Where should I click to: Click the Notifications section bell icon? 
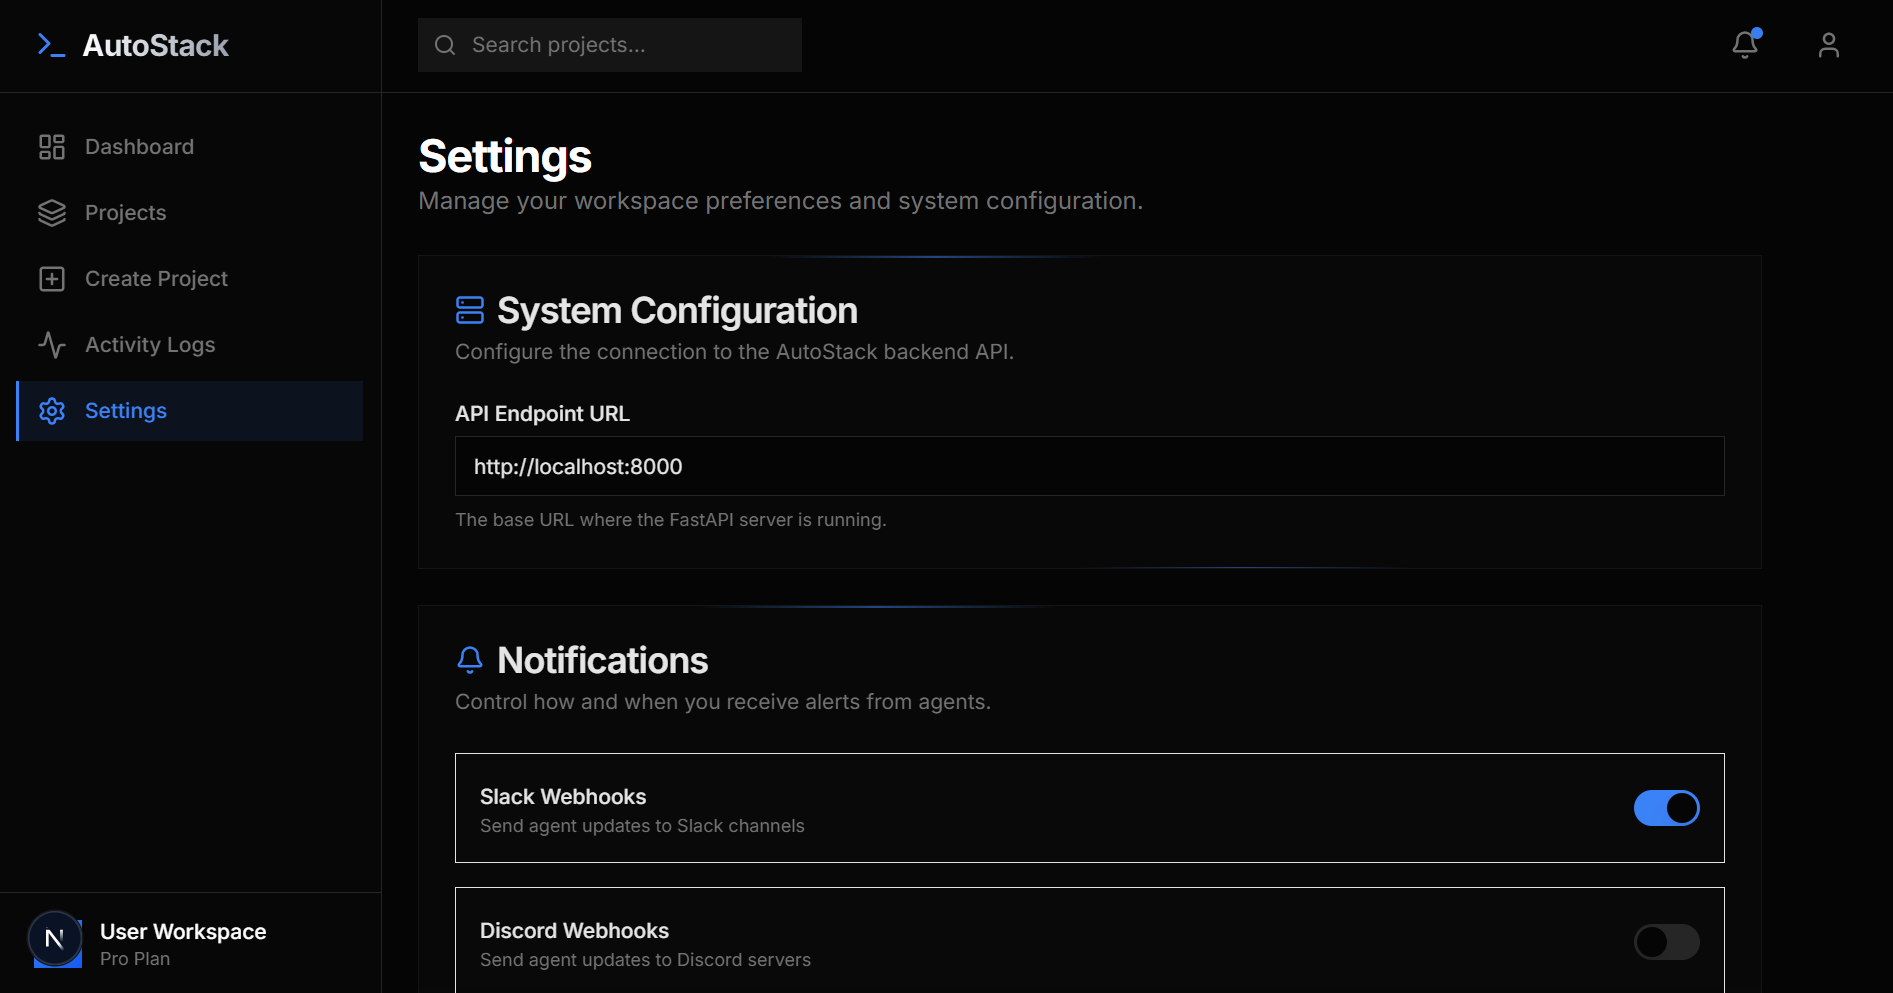pos(470,660)
